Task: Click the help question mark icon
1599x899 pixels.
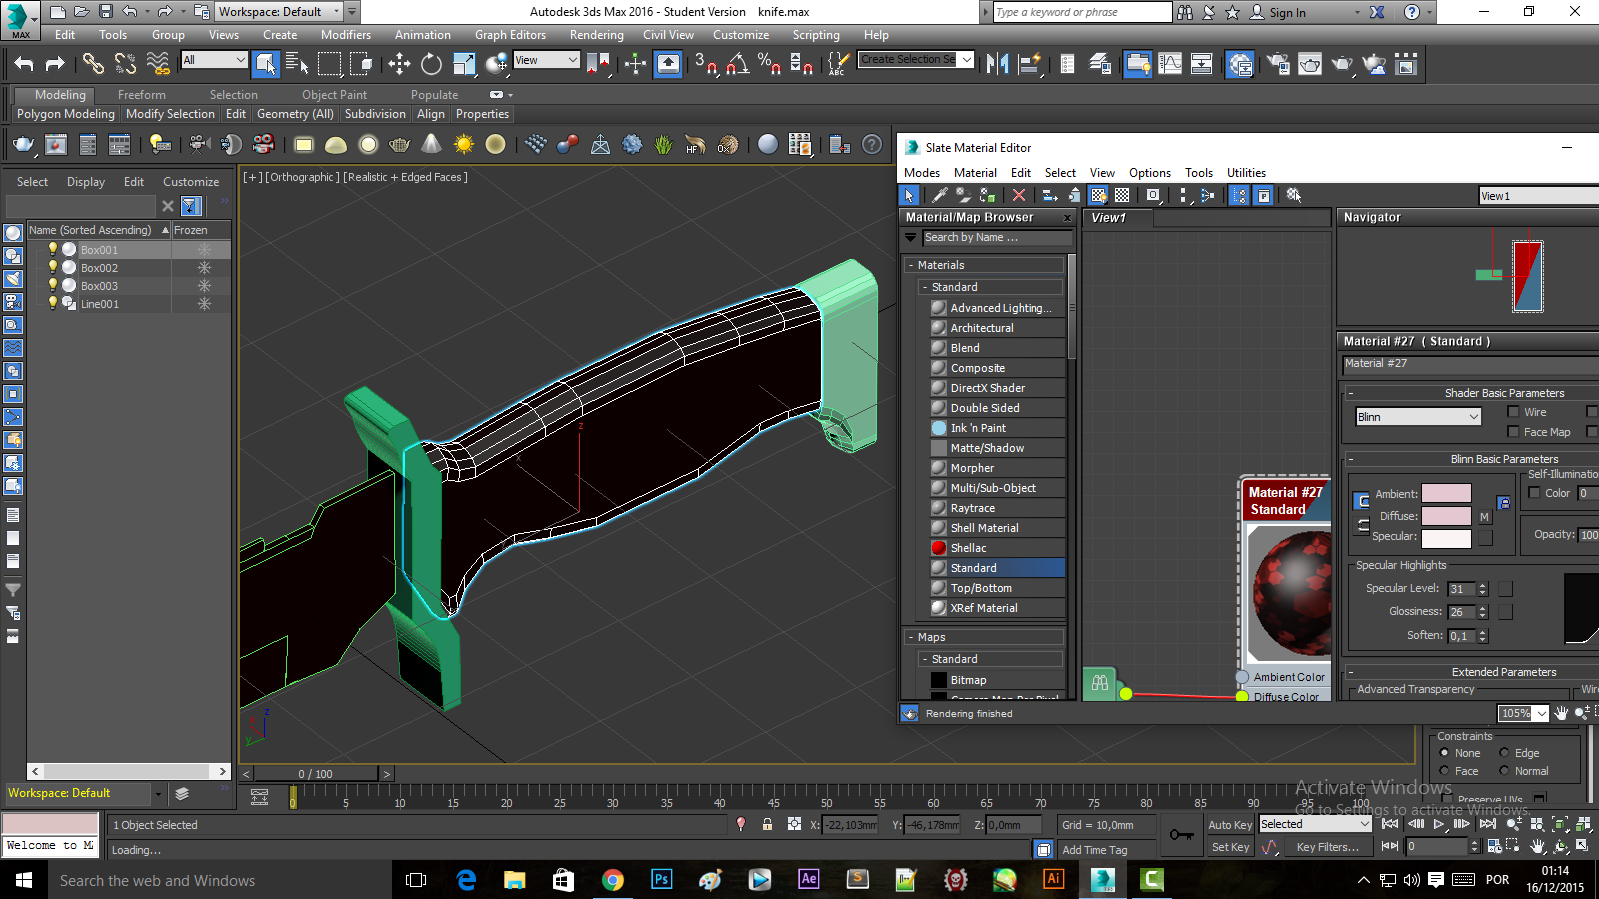Action: coord(872,145)
